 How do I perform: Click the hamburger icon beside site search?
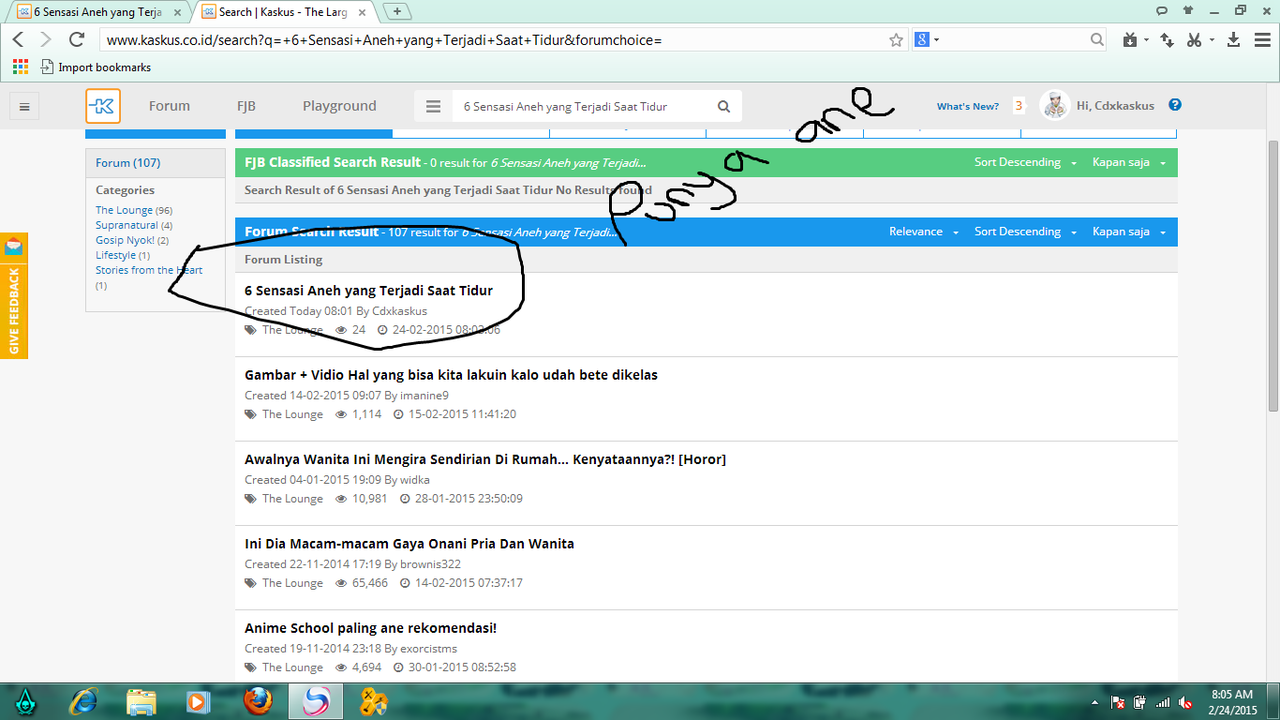point(433,106)
